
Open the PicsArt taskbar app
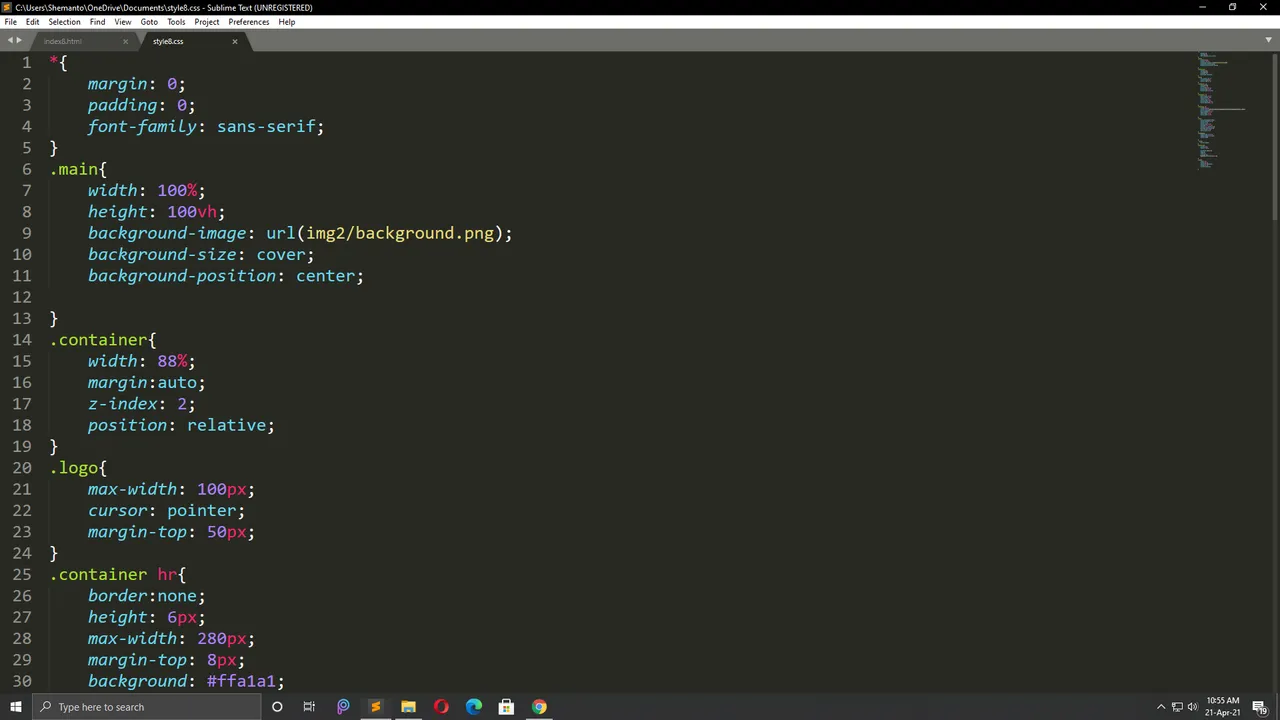click(343, 707)
